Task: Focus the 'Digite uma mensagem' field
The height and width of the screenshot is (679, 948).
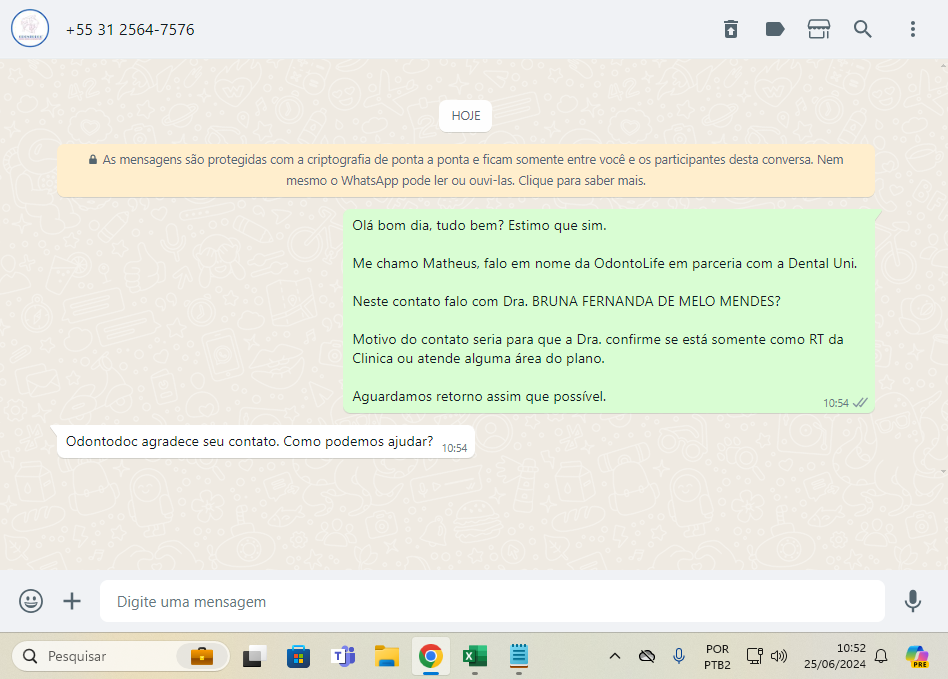Action: tap(492, 601)
